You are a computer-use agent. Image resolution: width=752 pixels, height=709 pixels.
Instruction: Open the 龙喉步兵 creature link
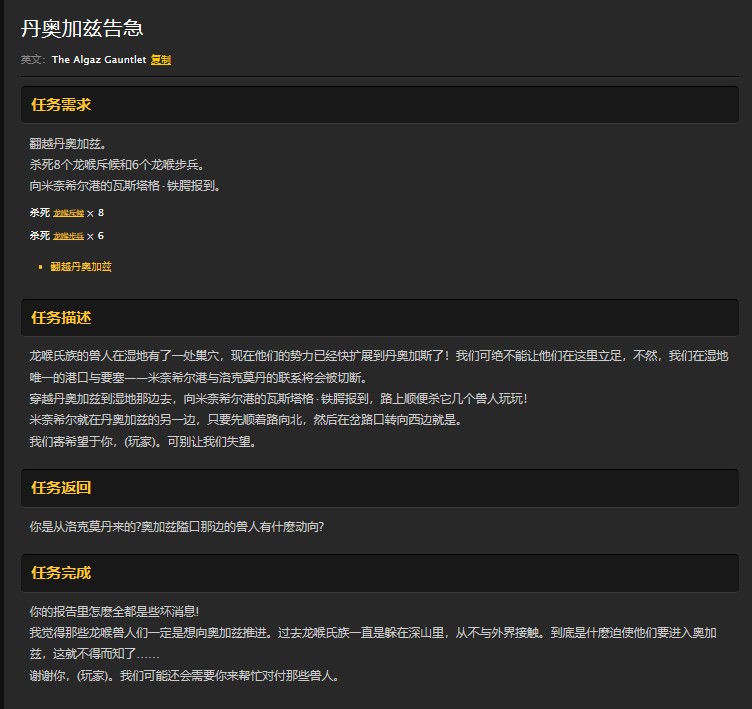(68, 236)
